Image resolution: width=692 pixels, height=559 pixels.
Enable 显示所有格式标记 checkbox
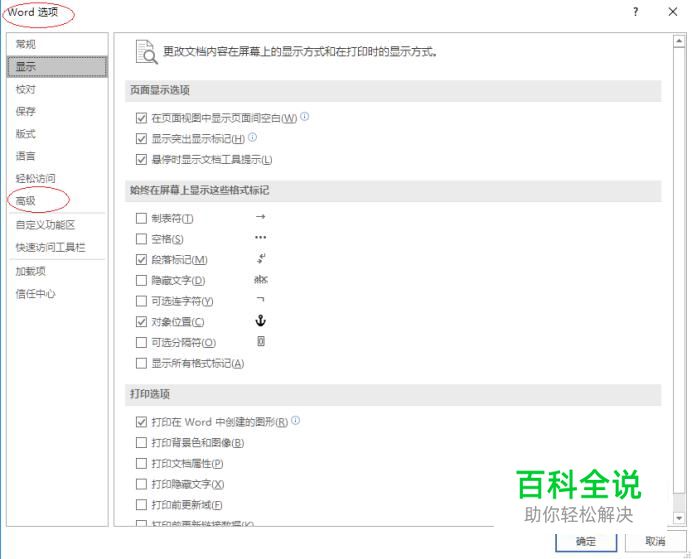click(141, 363)
